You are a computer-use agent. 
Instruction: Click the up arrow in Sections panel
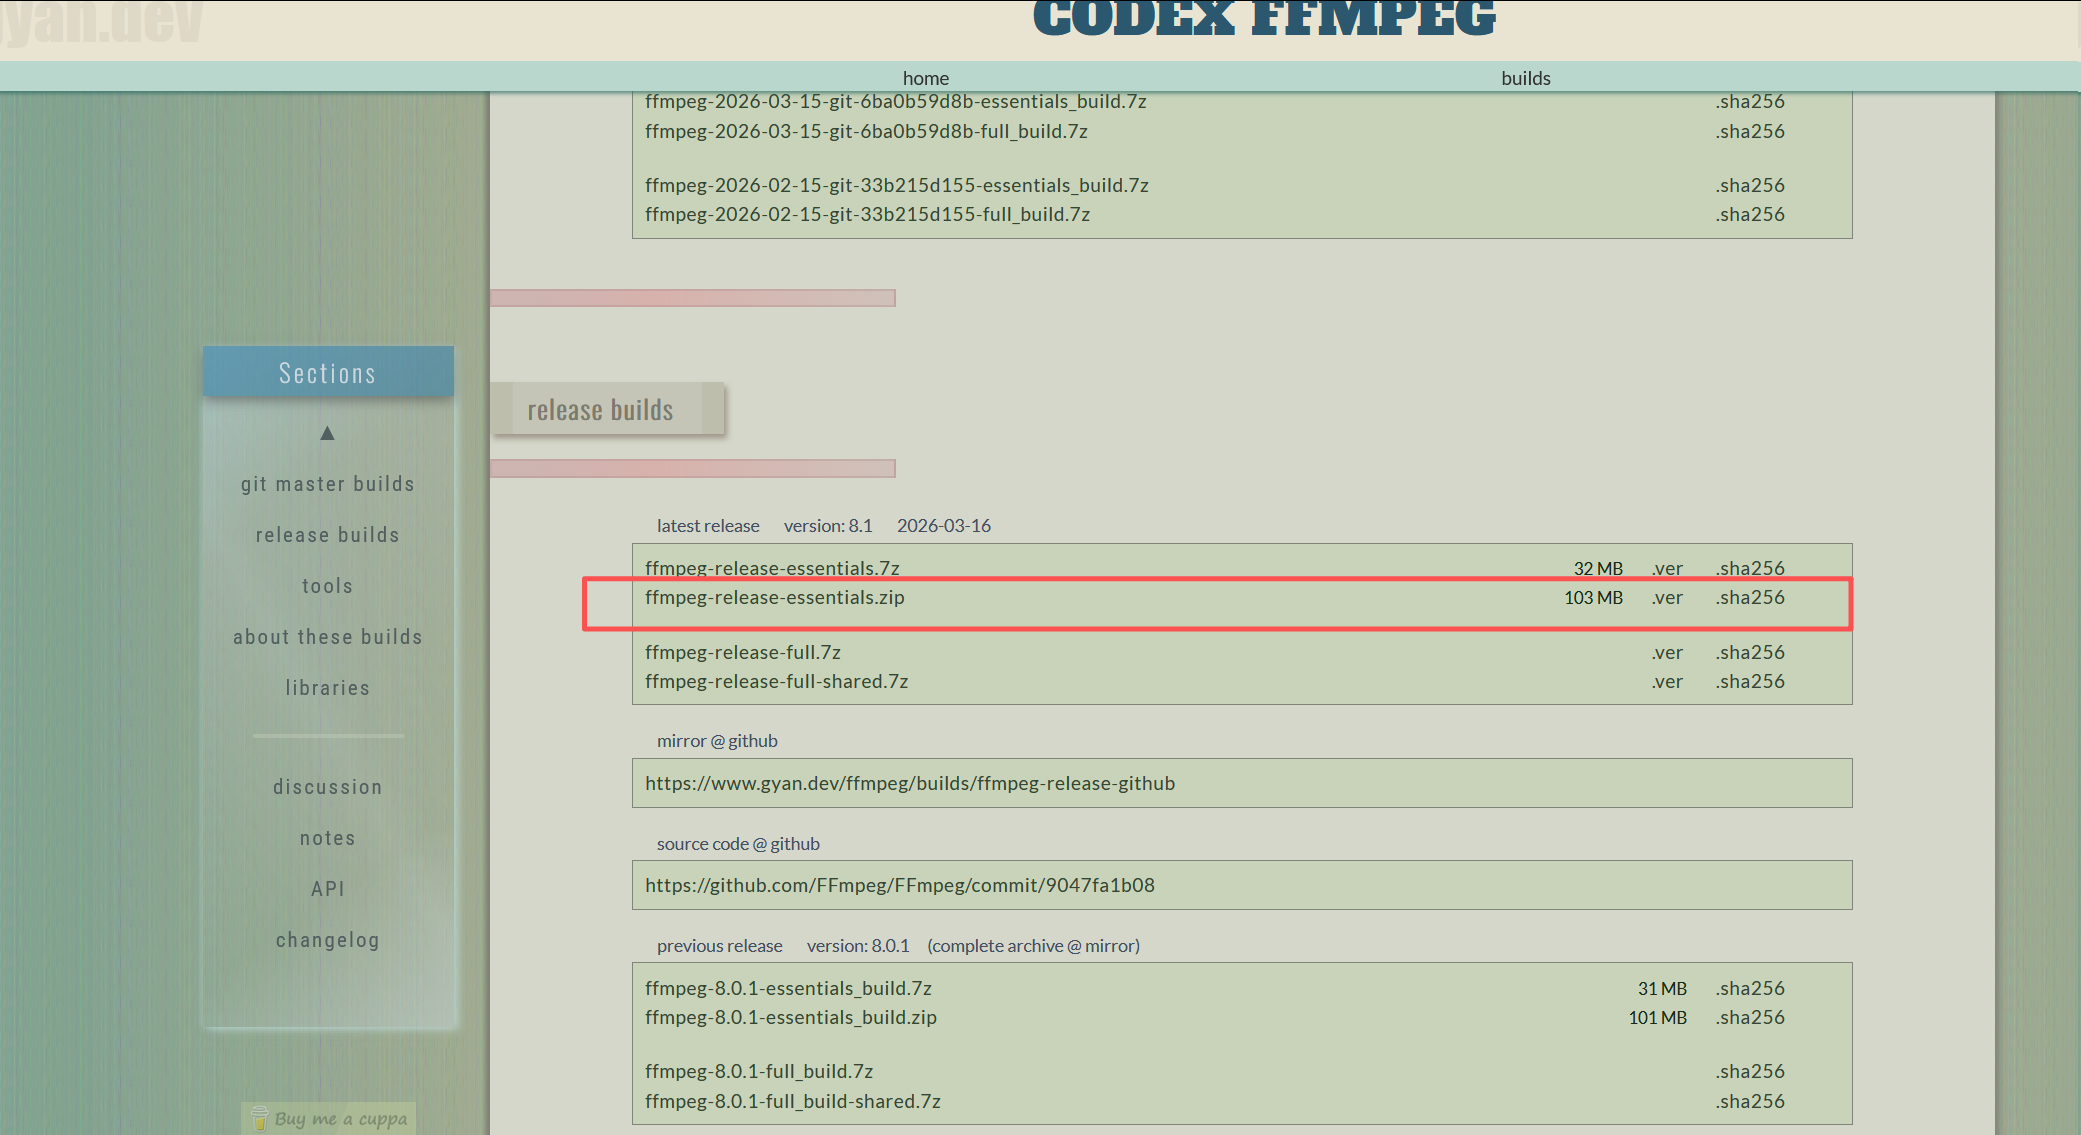coord(327,433)
